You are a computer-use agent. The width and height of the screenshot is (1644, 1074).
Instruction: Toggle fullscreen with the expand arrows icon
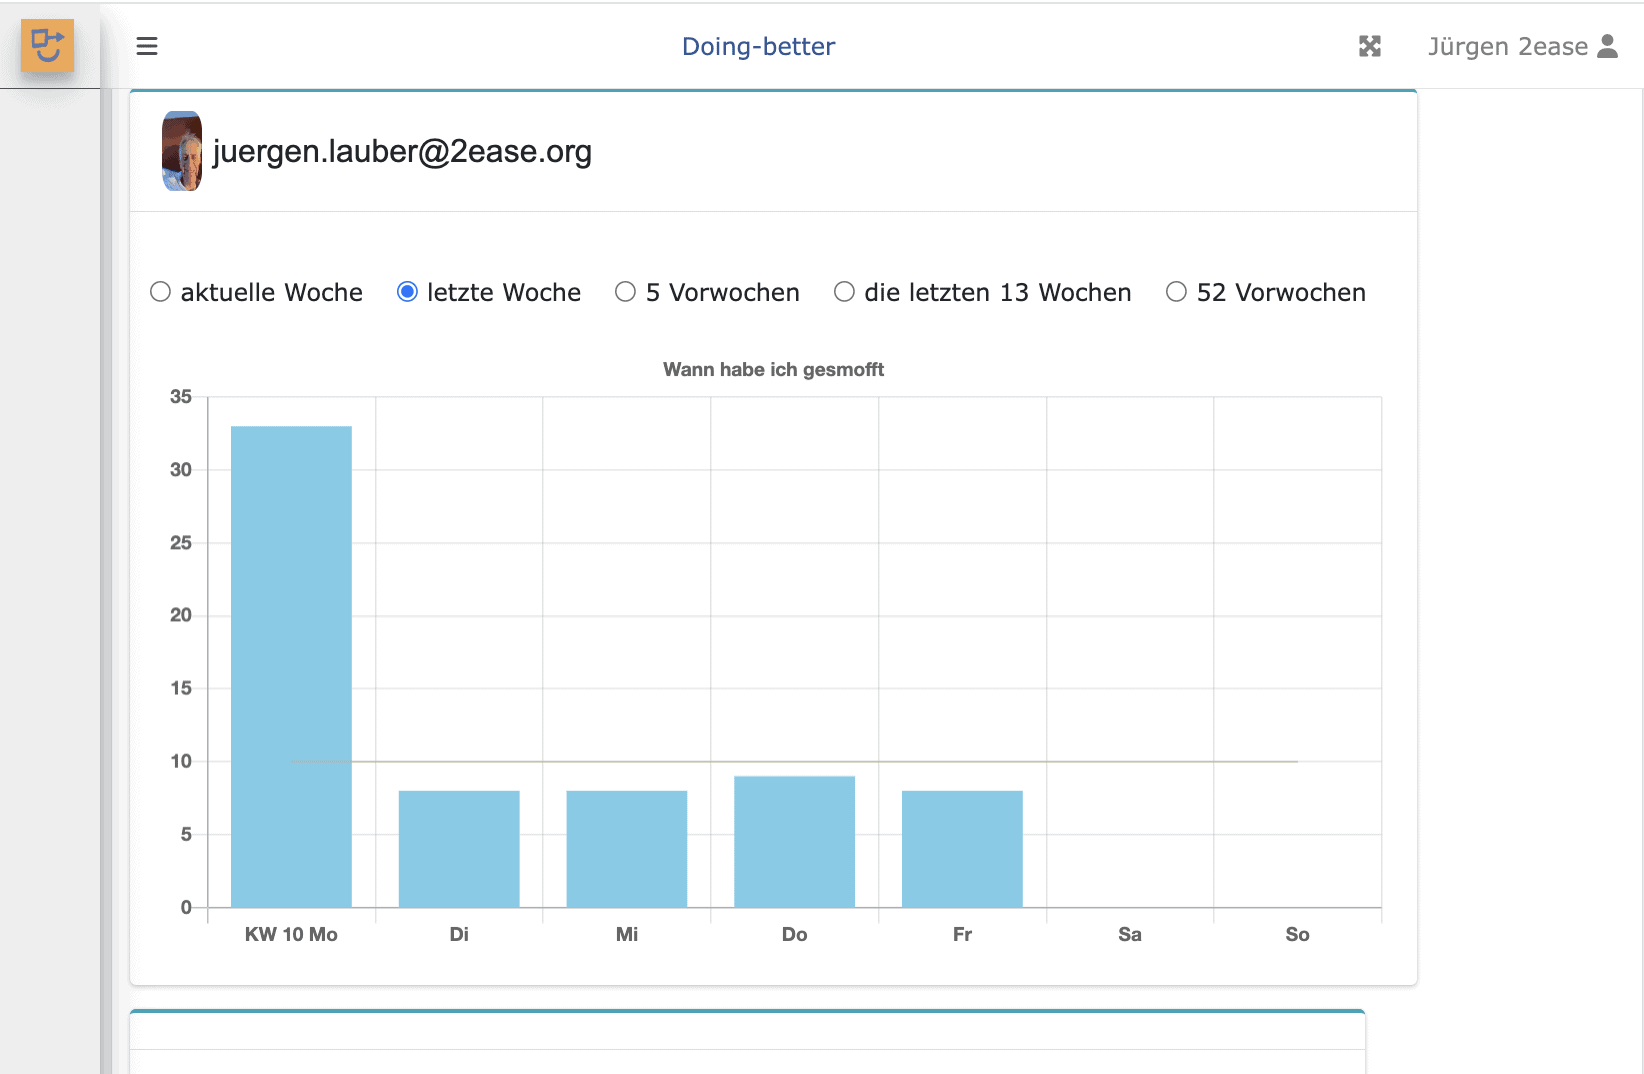(1370, 46)
